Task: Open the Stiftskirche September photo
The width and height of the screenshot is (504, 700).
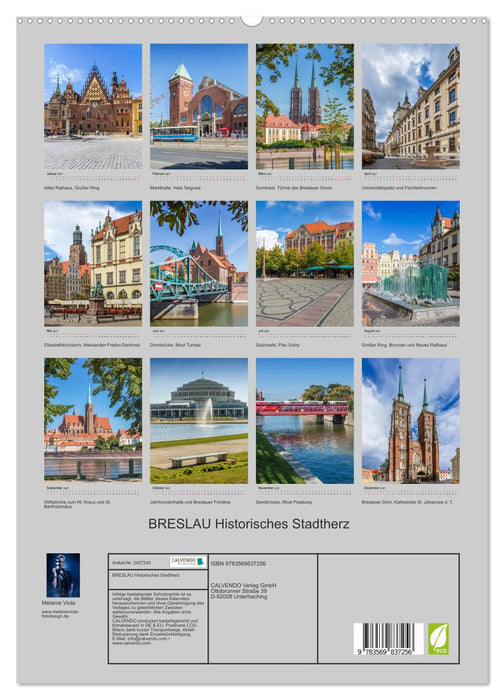Action: (93, 421)
